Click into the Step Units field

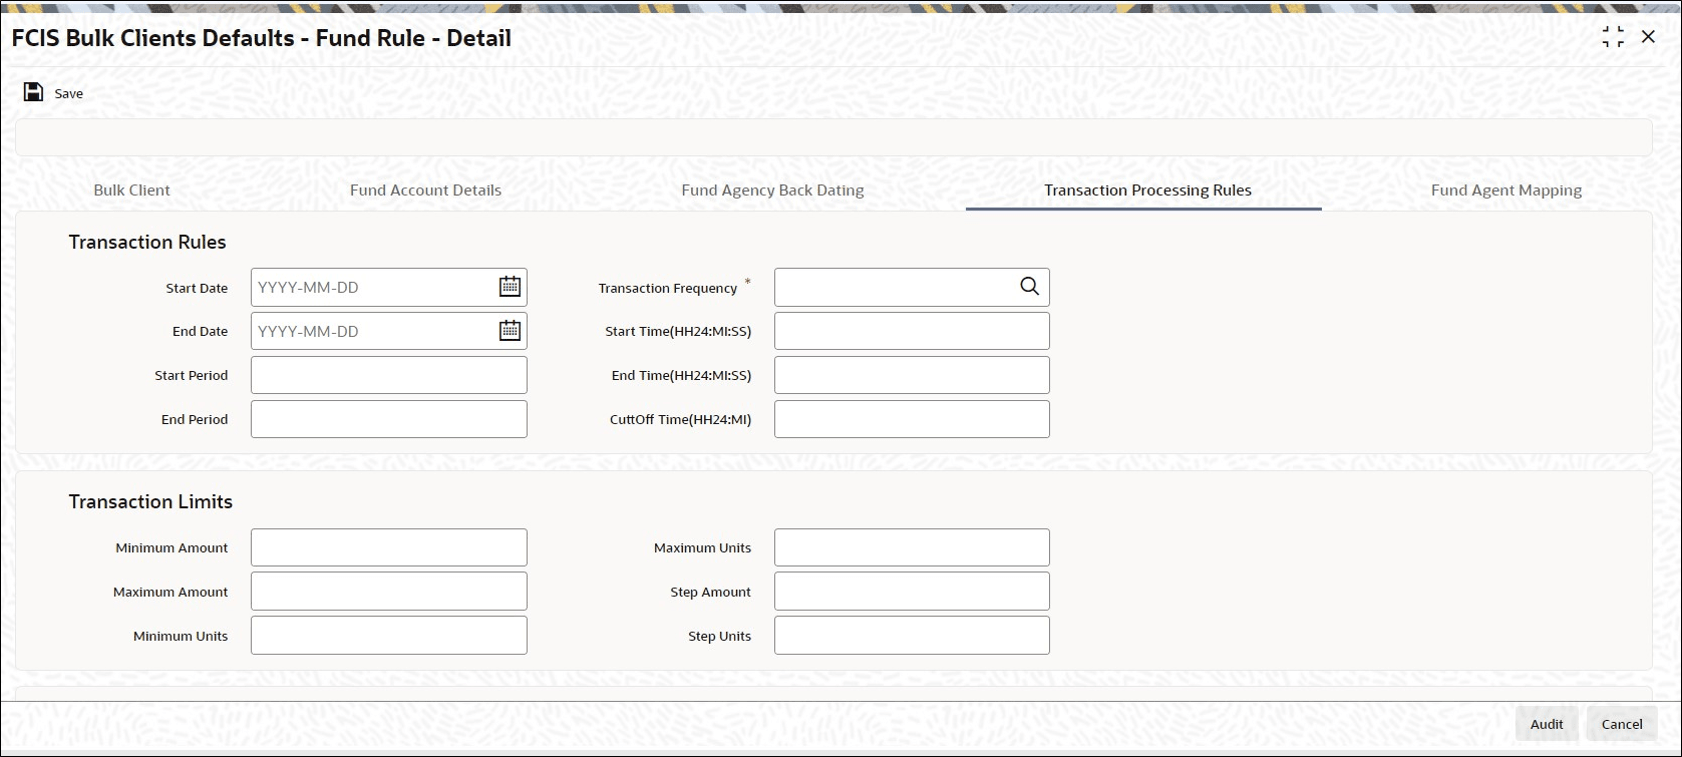coord(912,635)
